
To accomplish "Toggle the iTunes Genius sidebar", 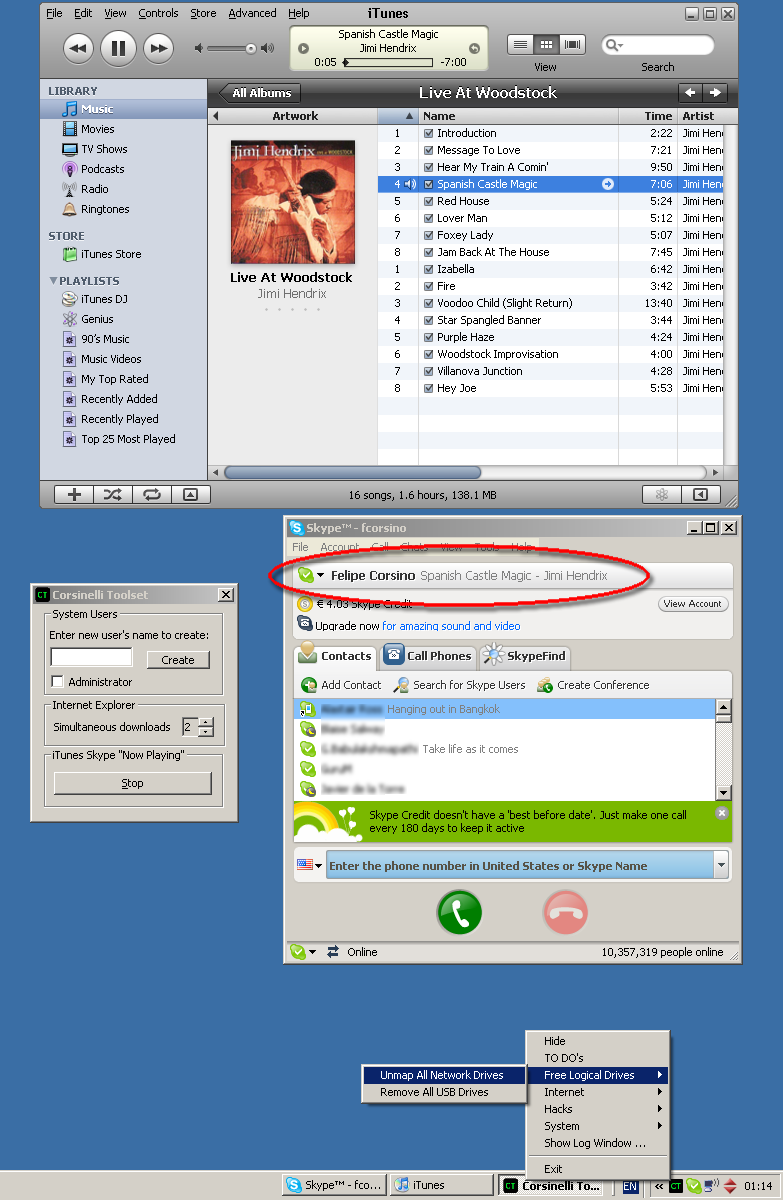I will 701,494.
